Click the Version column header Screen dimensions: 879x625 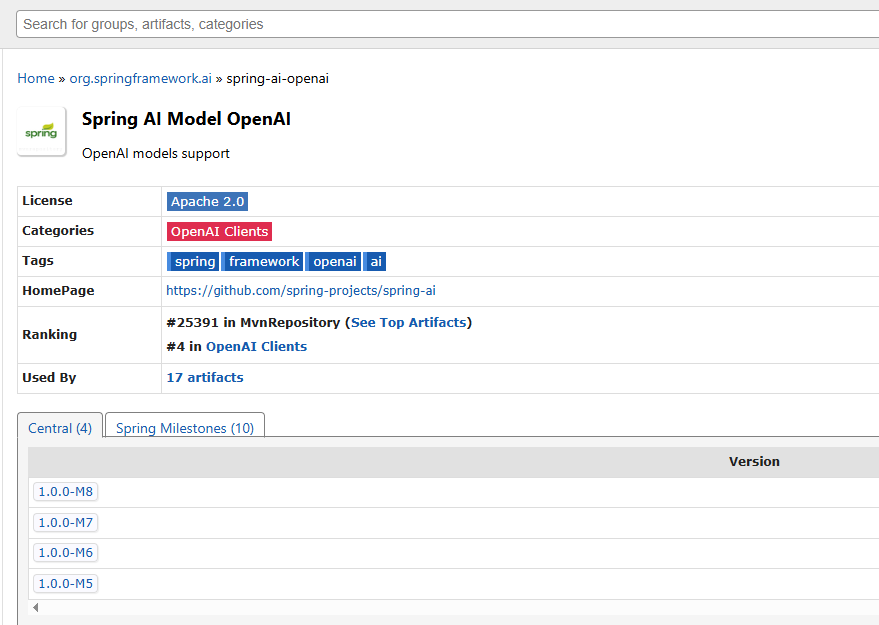(754, 462)
